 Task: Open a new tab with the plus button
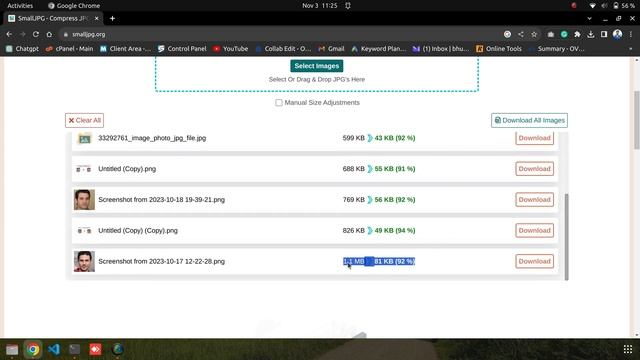point(112,18)
